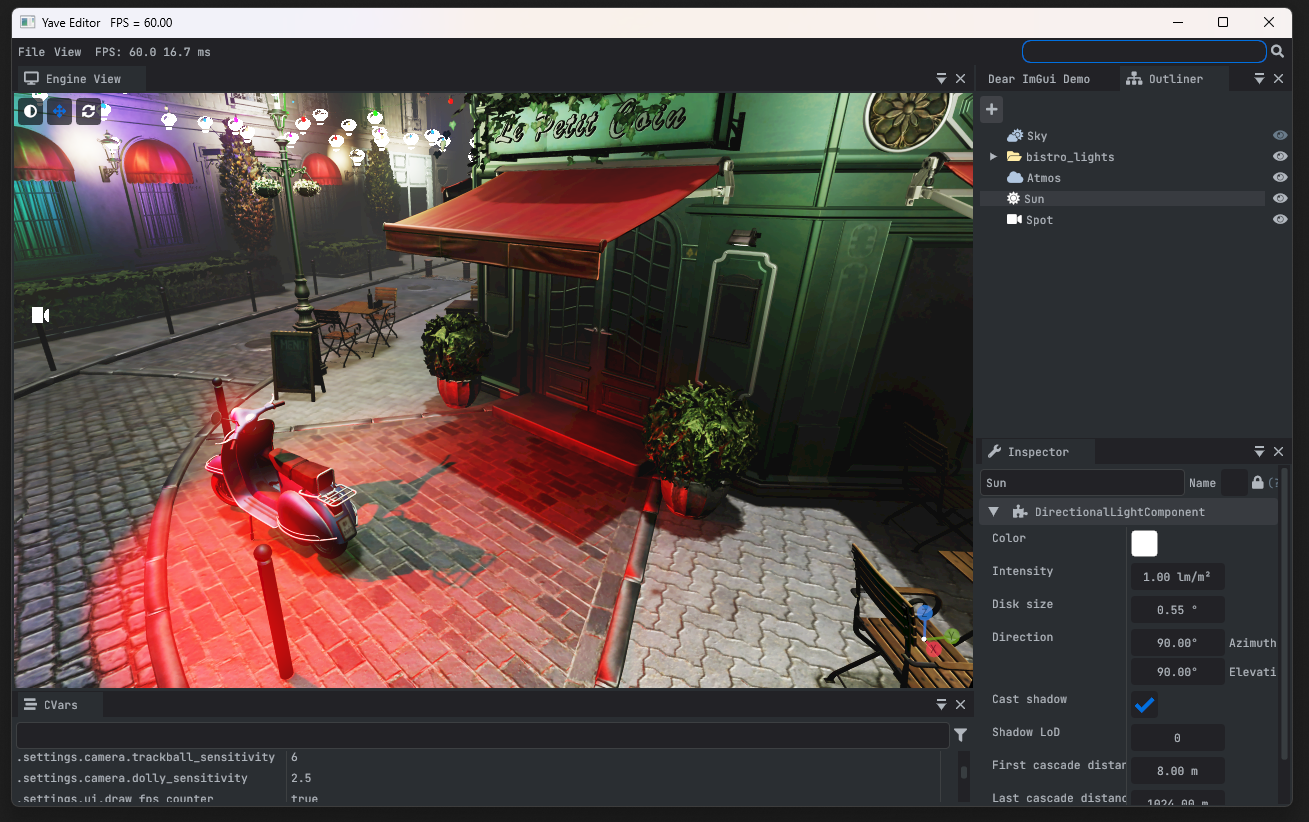
Task: Hide the Sky entity via eye icon
Action: [1279, 136]
